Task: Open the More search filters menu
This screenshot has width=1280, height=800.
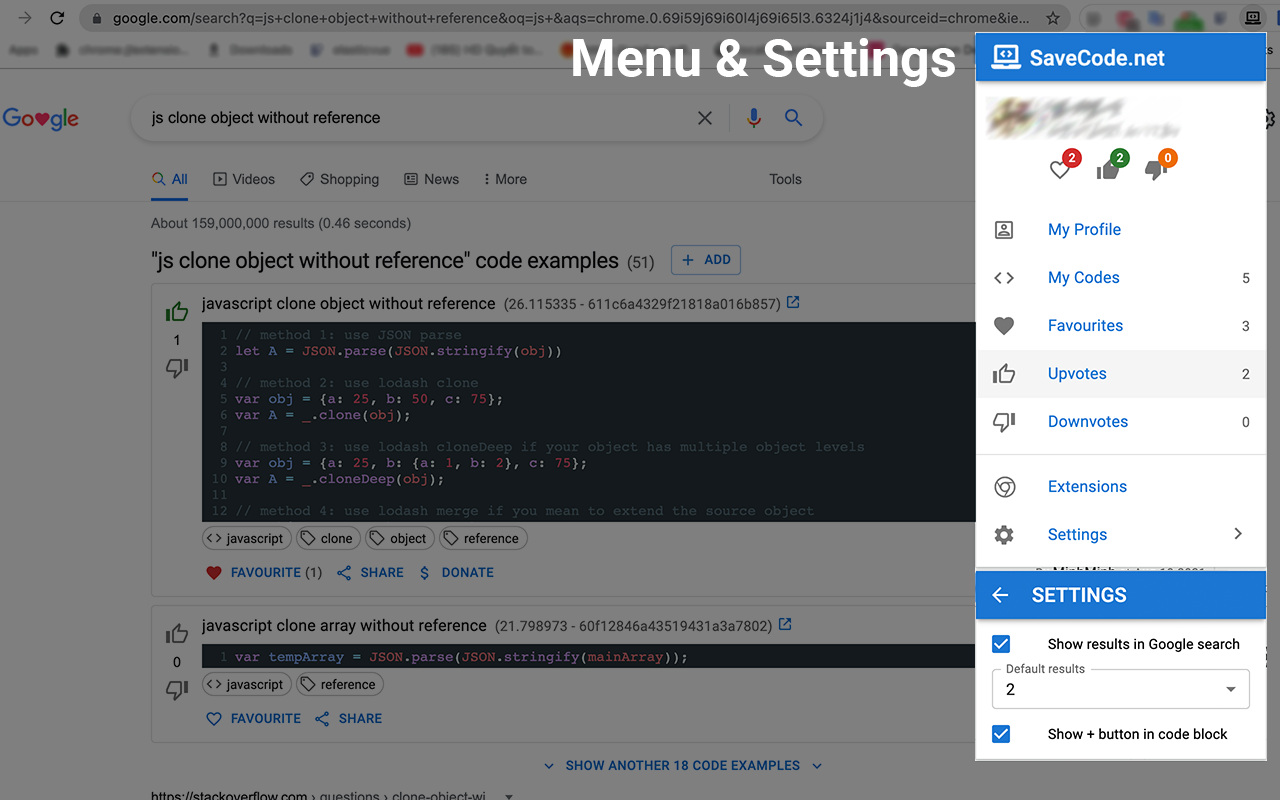Action: click(x=505, y=179)
